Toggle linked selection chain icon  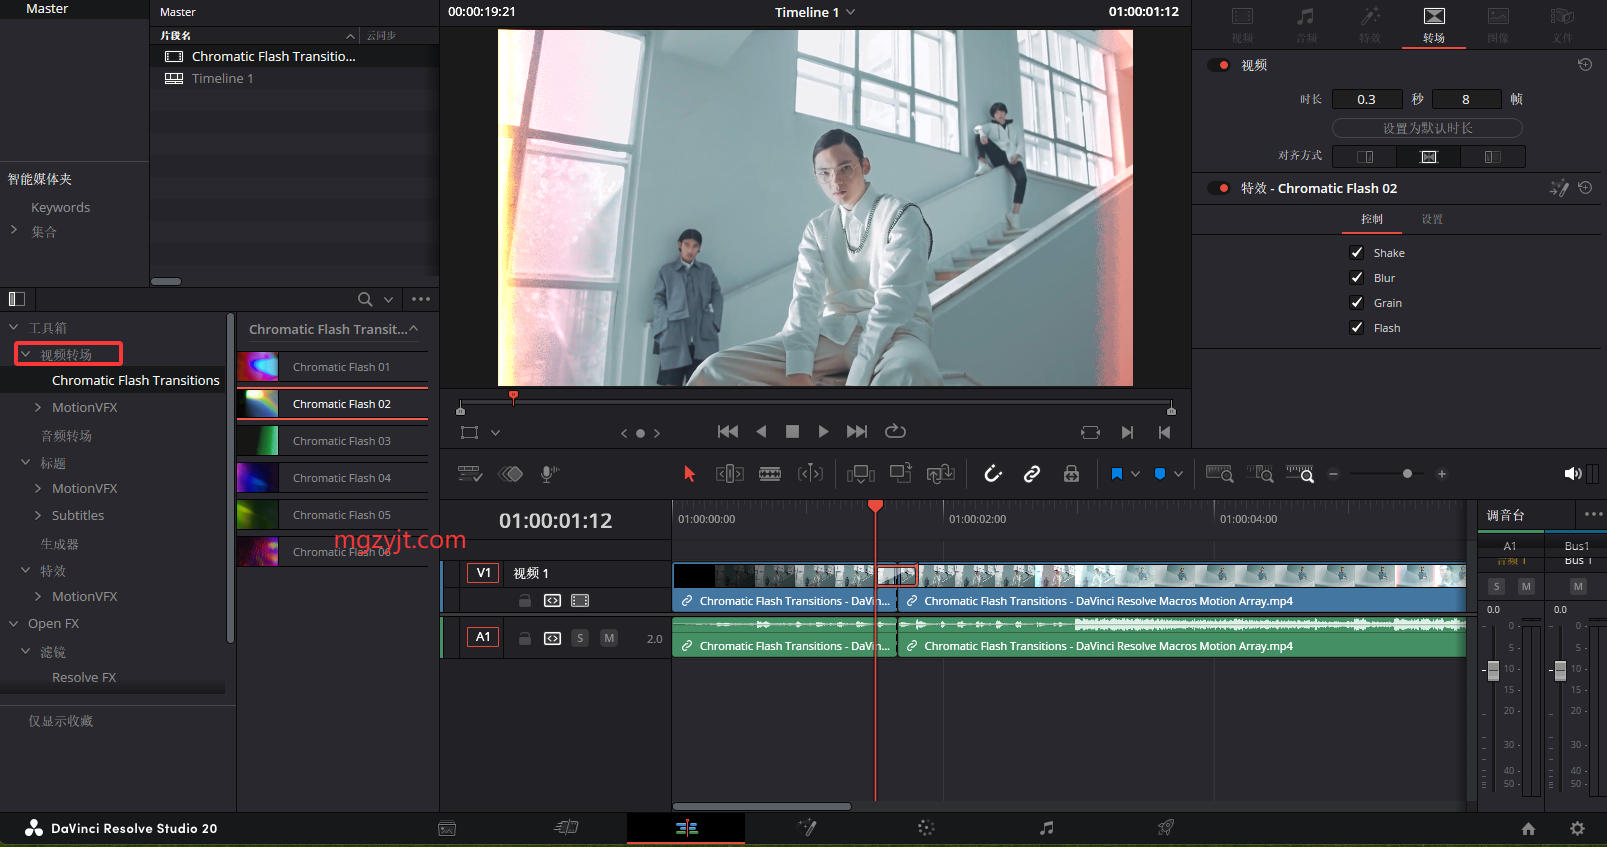[x=1032, y=474]
